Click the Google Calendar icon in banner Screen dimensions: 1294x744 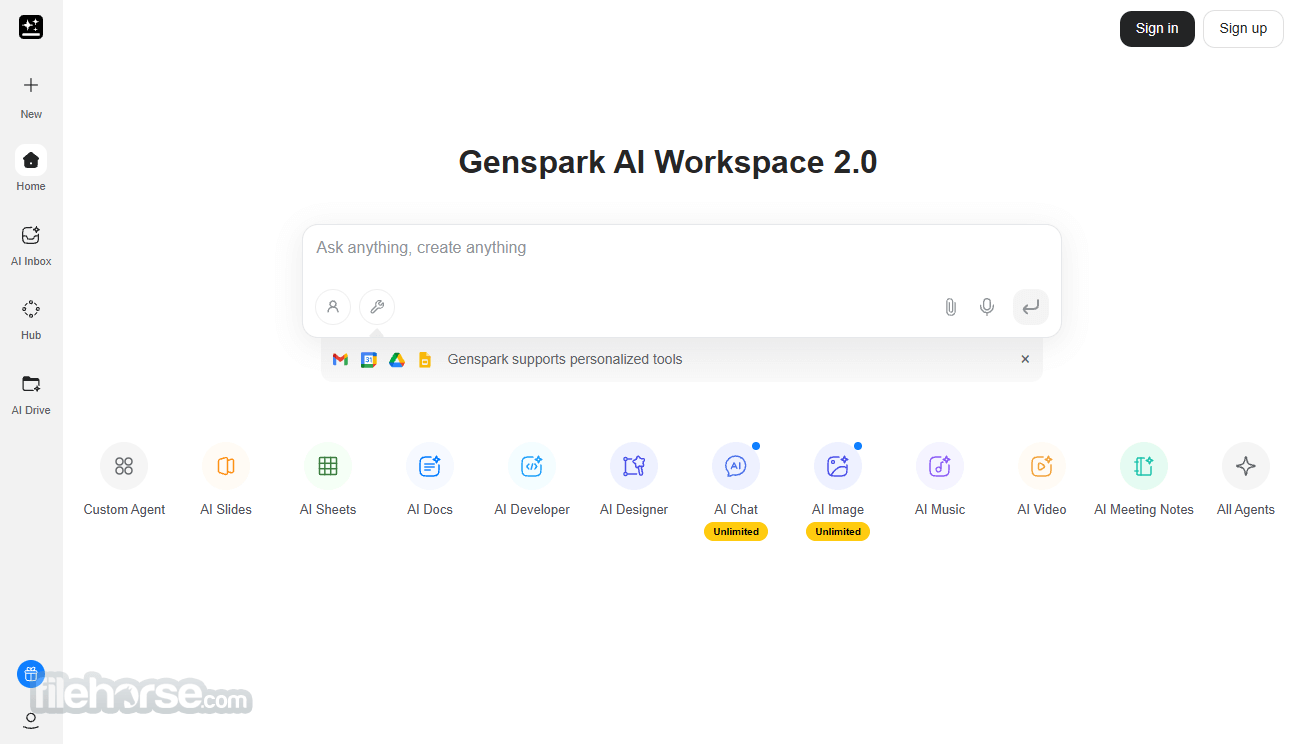pos(368,360)
